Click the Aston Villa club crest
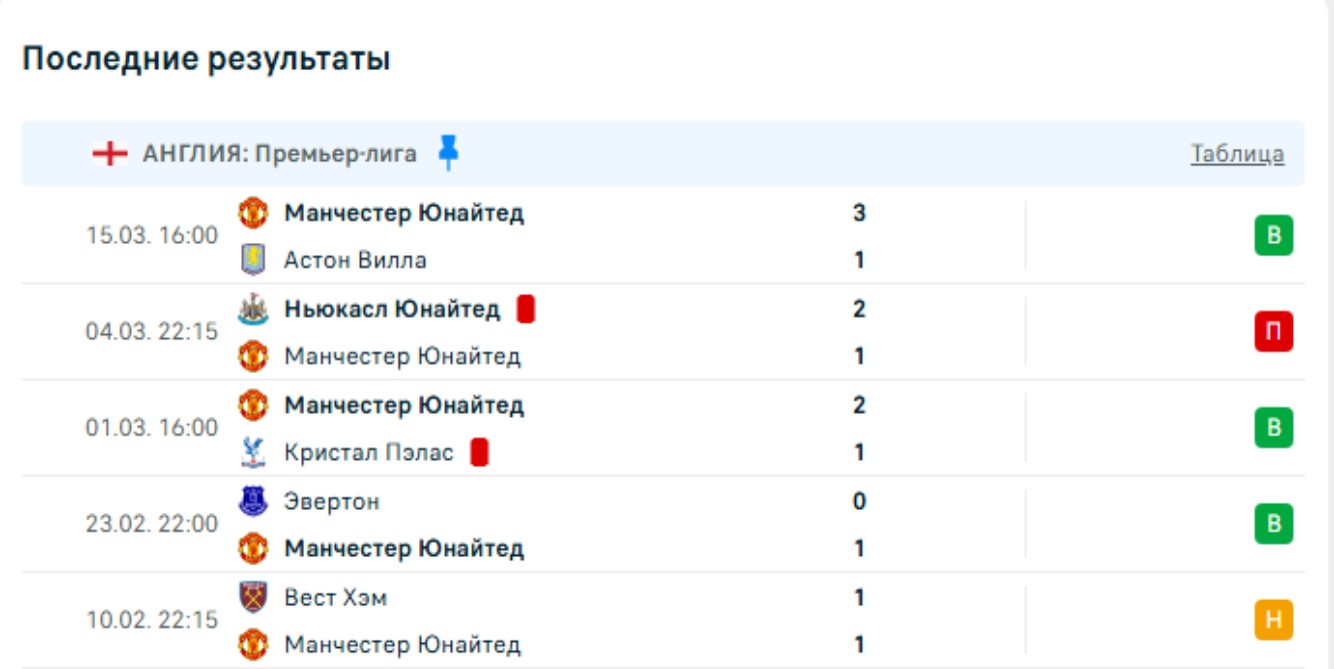 click(x=253, y=260)
